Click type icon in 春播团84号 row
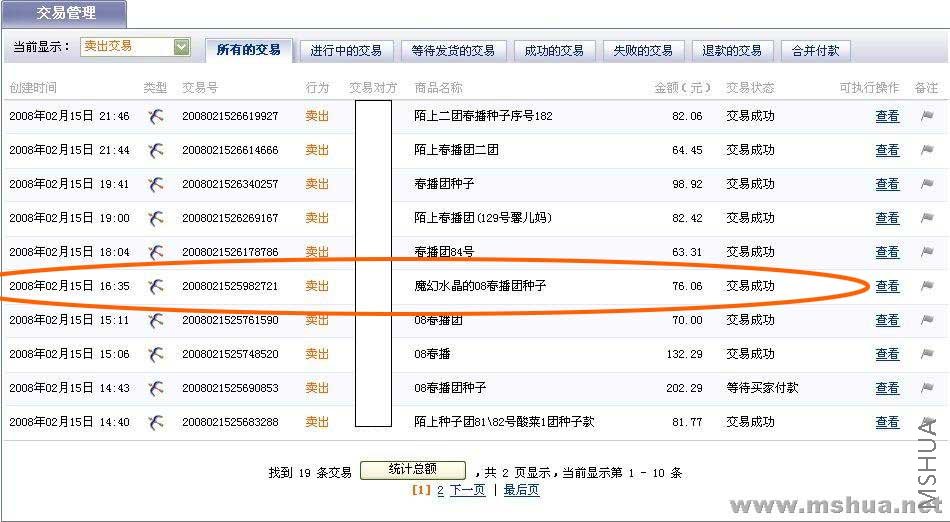This screenshot has width=950, height=522. click(x=155, y=252)
